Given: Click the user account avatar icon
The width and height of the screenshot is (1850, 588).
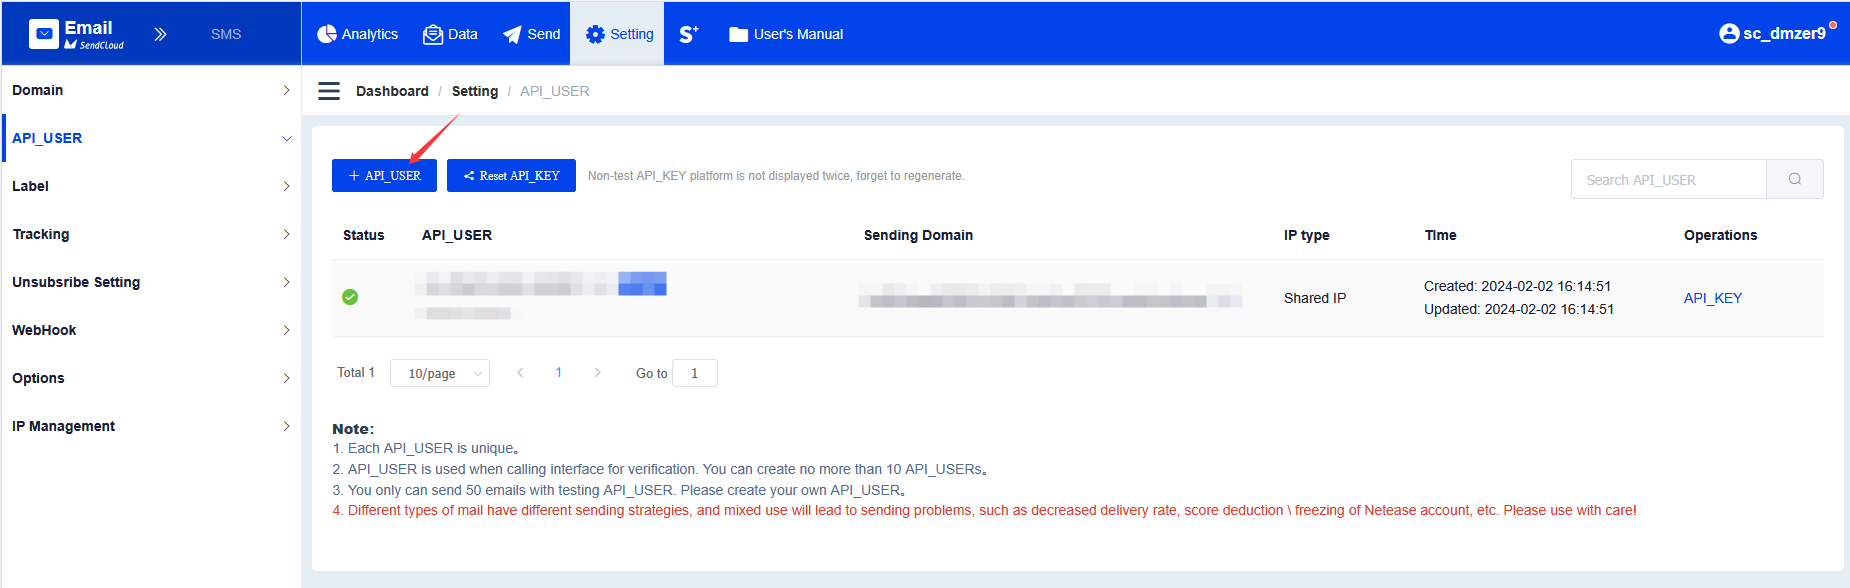Looking at the screenshot, I should coord(1728,33).
